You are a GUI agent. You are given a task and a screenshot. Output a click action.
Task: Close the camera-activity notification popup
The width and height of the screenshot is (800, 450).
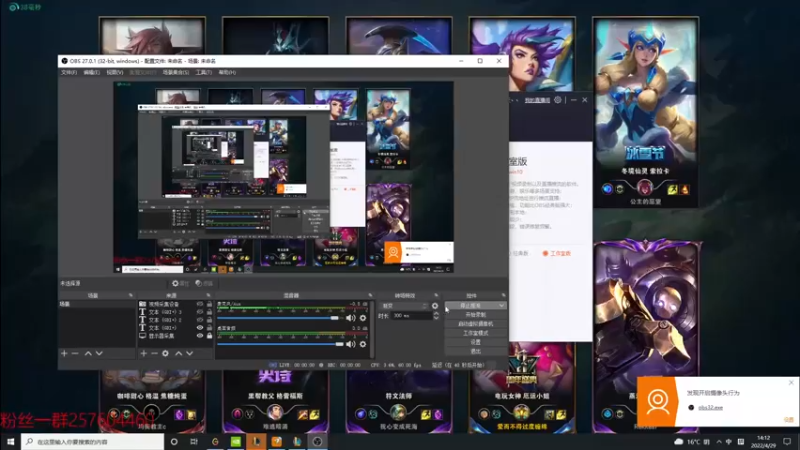[791, 383]
